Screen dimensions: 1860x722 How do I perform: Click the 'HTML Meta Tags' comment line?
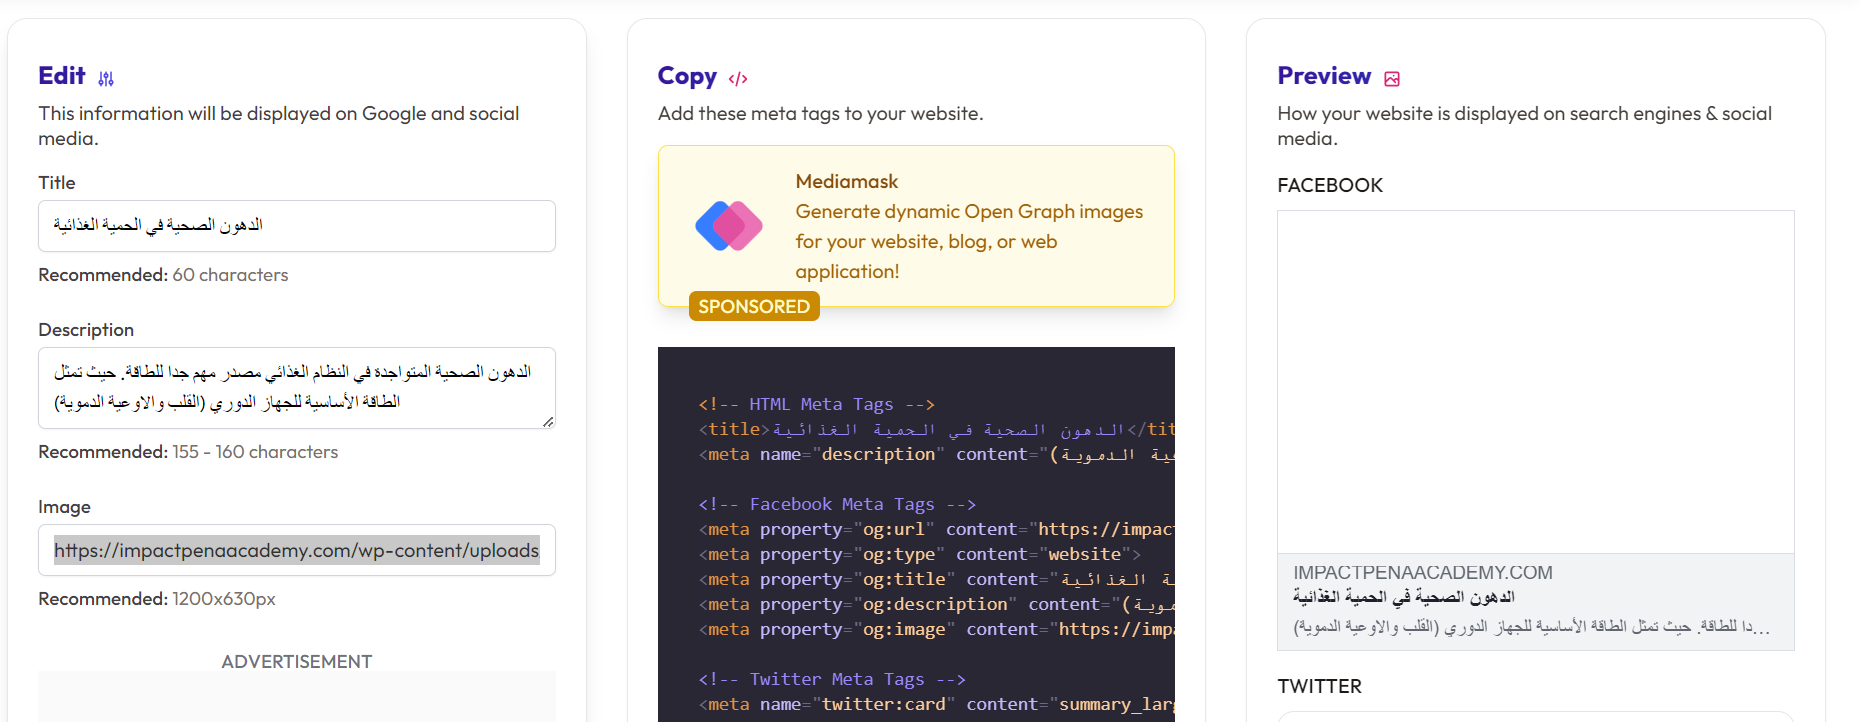(x=816, y=404)
